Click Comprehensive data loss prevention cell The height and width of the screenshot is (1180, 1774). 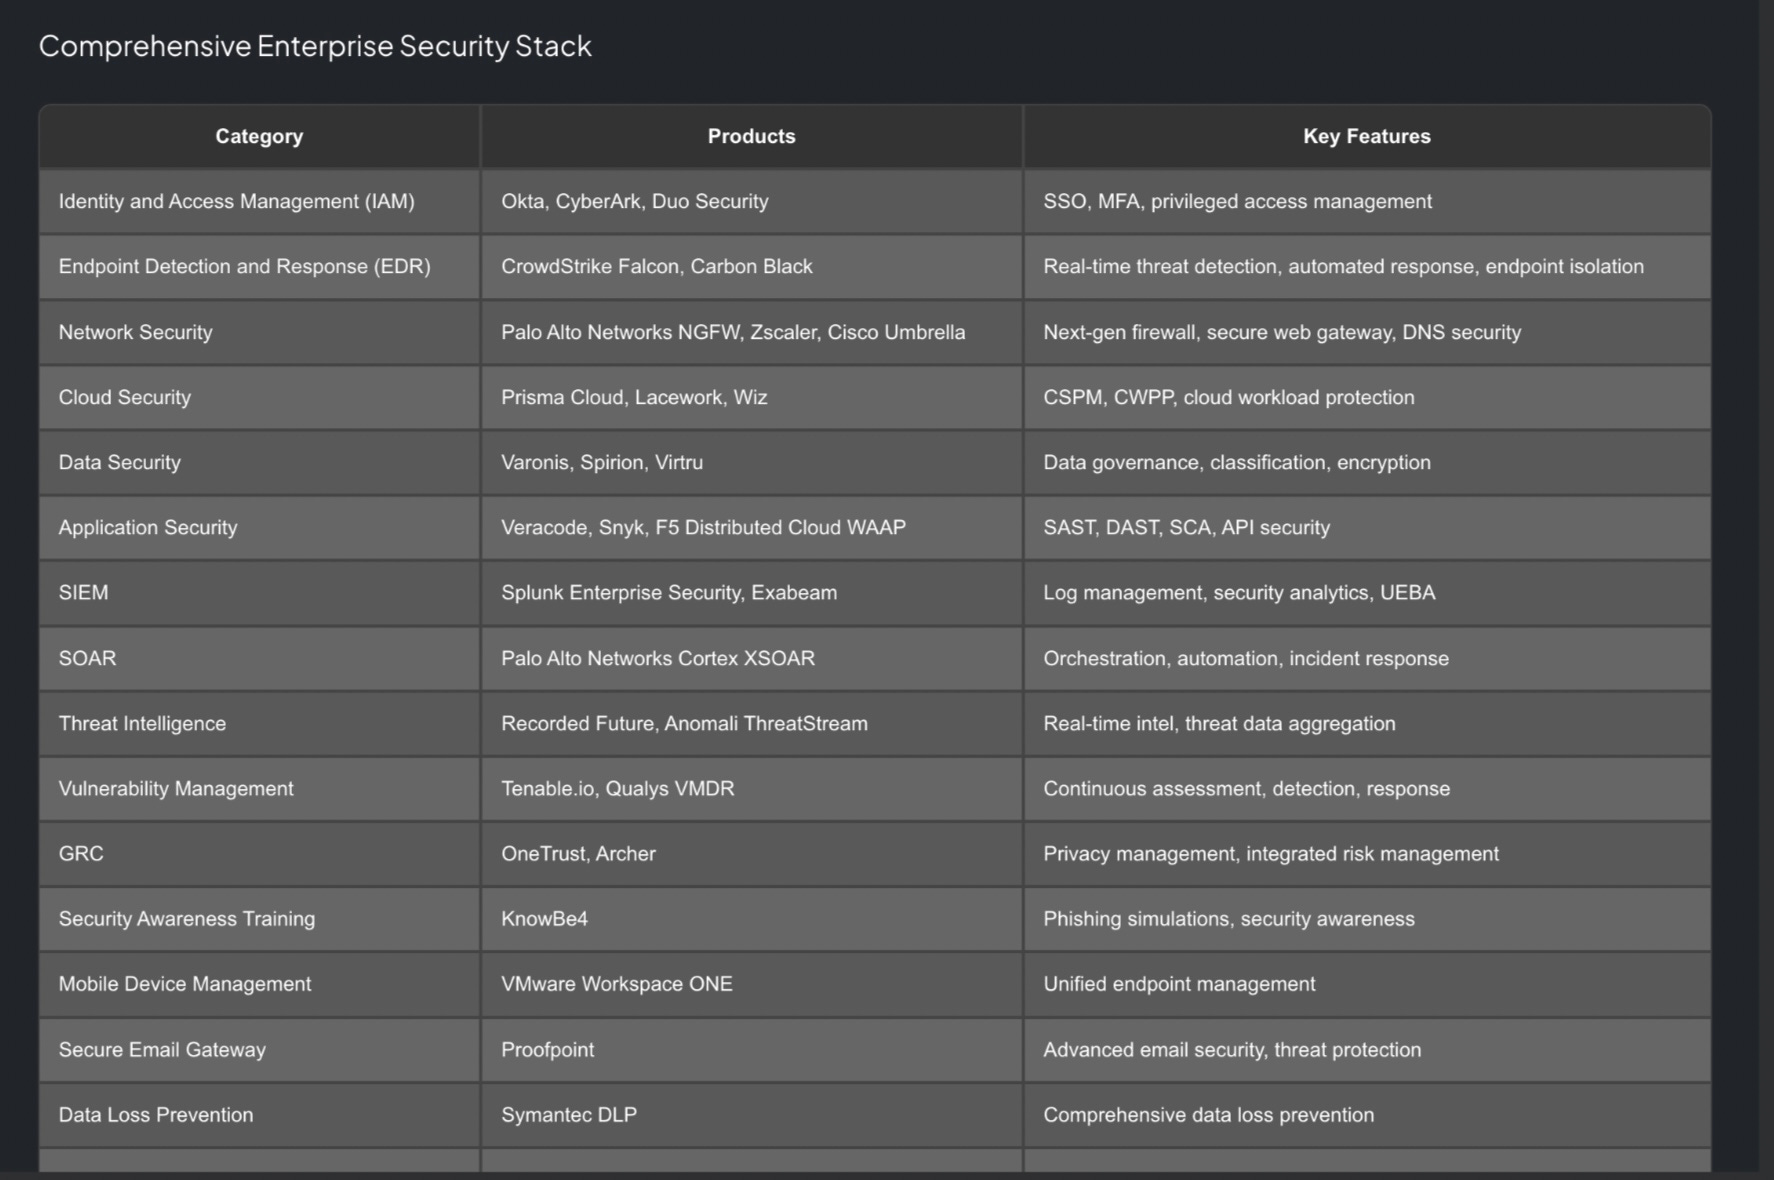click(x=1367, y=1115)
